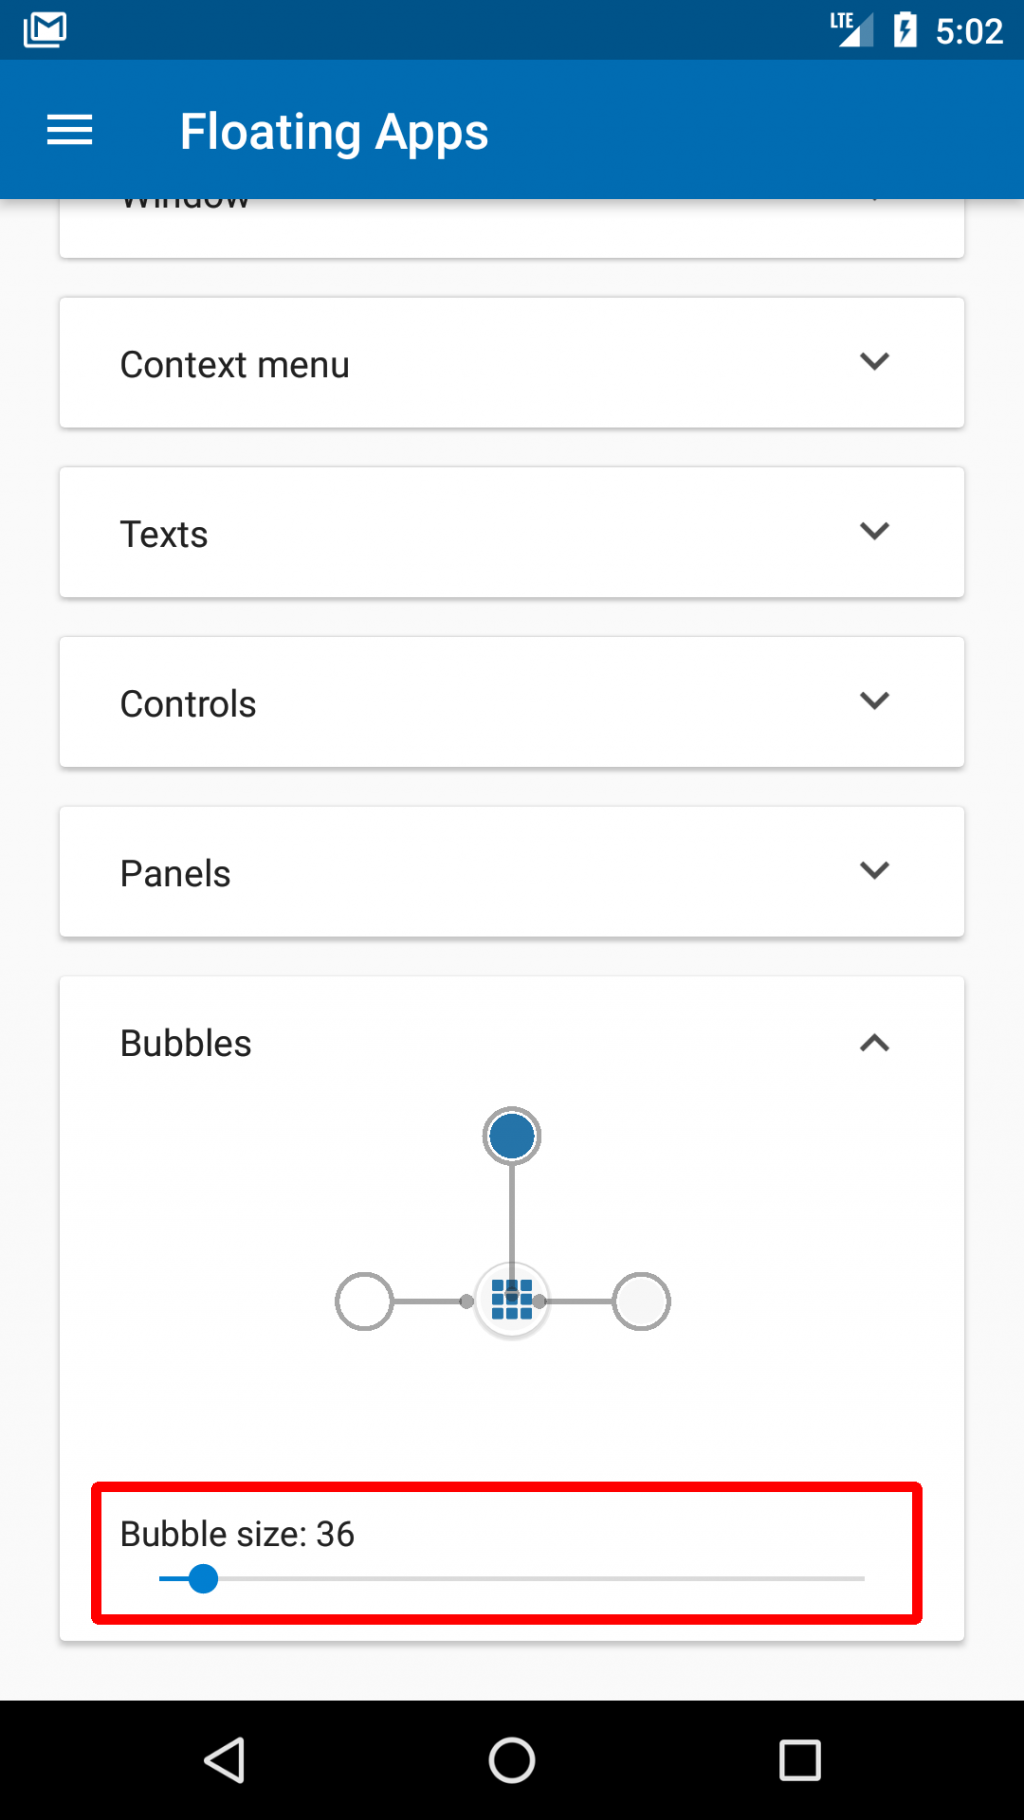Select the top blue bubble in the preview
Screen dimensions: 1024x1820
[511, 1134]
